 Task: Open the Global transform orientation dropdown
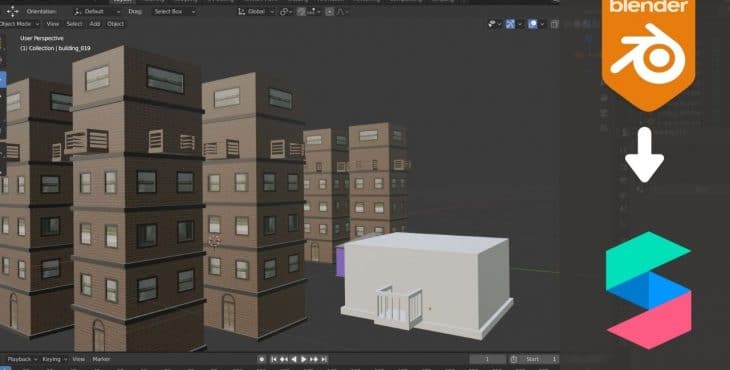click(x=256, y=11)
